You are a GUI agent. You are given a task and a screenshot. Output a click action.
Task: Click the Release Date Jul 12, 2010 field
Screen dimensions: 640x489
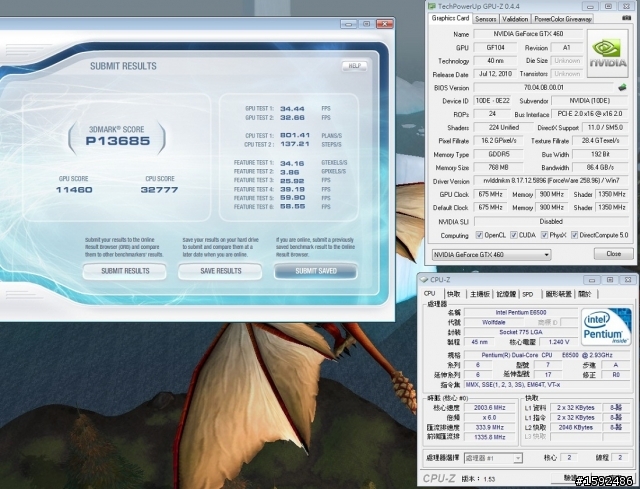tap(495, 74)
